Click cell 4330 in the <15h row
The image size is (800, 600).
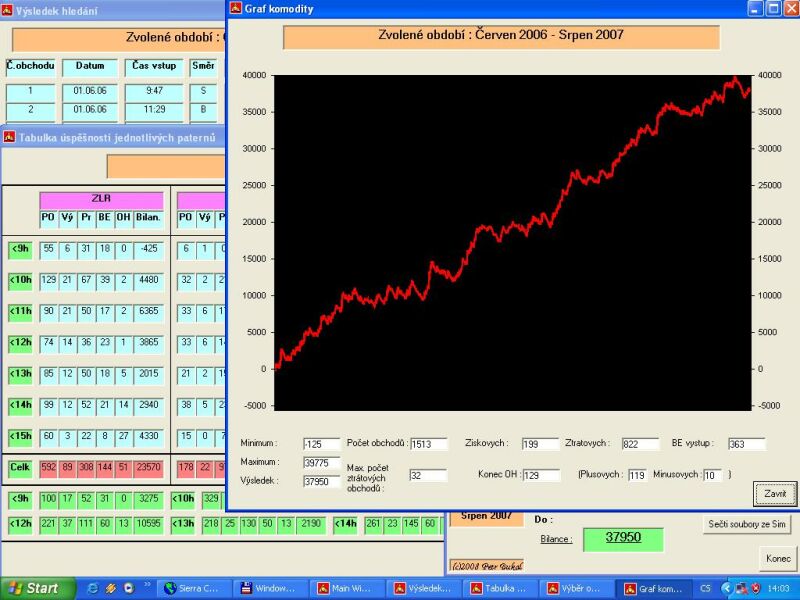pos(148,436)
